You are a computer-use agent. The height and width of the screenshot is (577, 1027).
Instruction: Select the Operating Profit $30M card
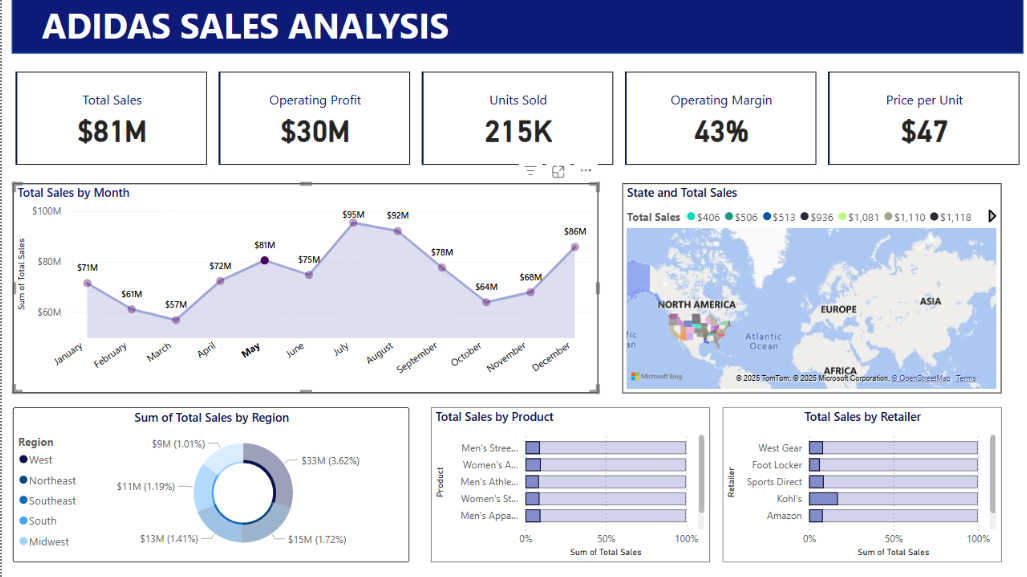coord(314,119)
